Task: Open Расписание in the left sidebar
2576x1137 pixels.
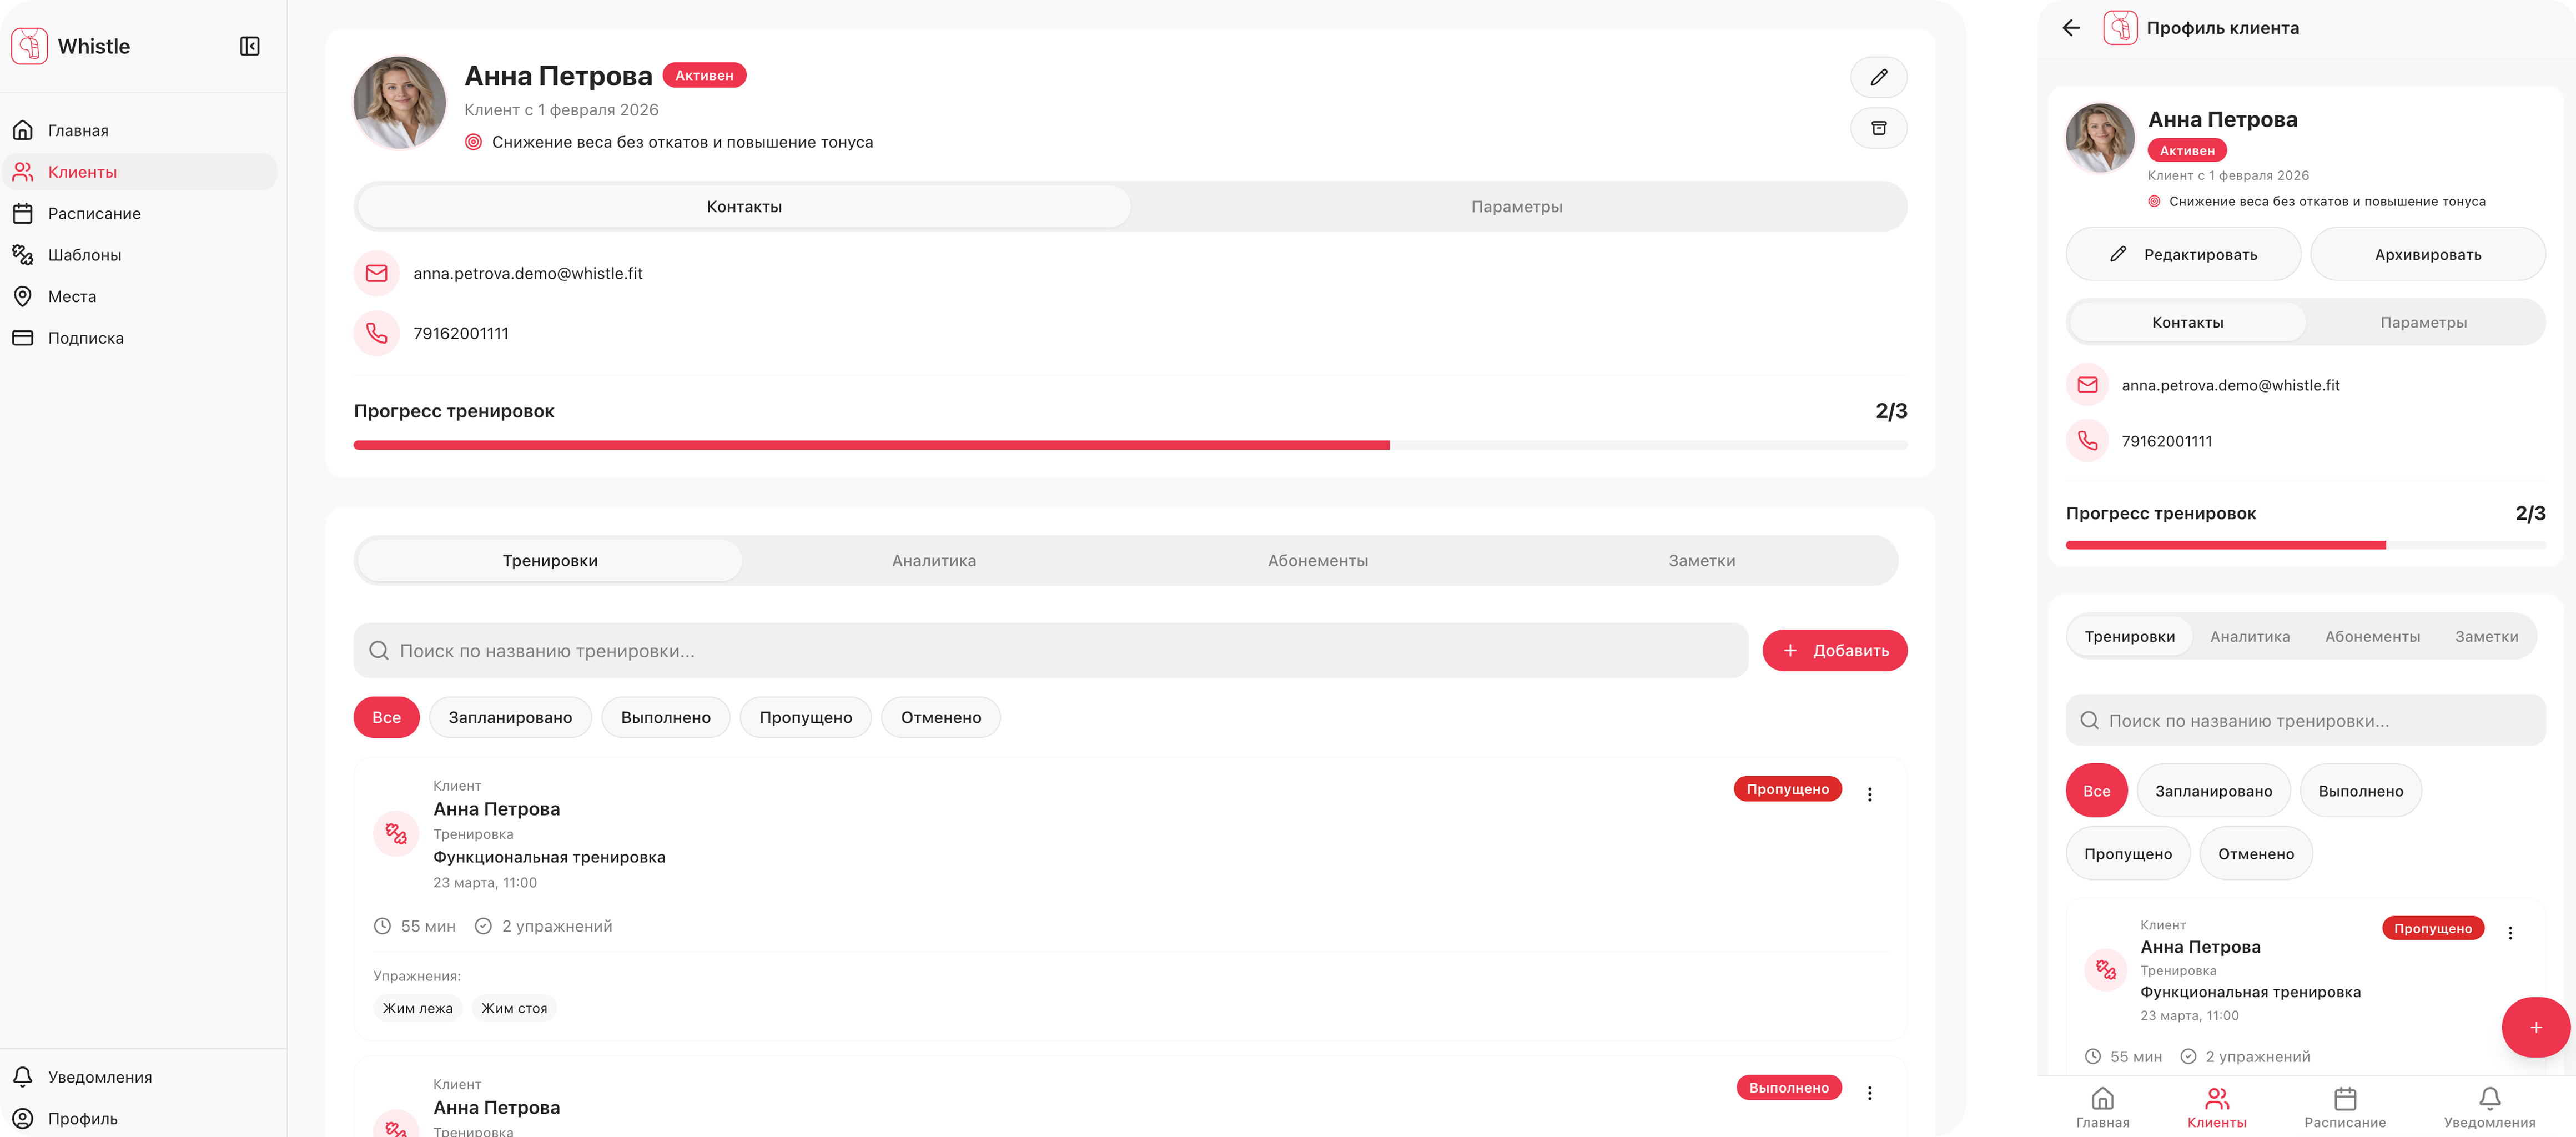Action: (x=140, y=213)
